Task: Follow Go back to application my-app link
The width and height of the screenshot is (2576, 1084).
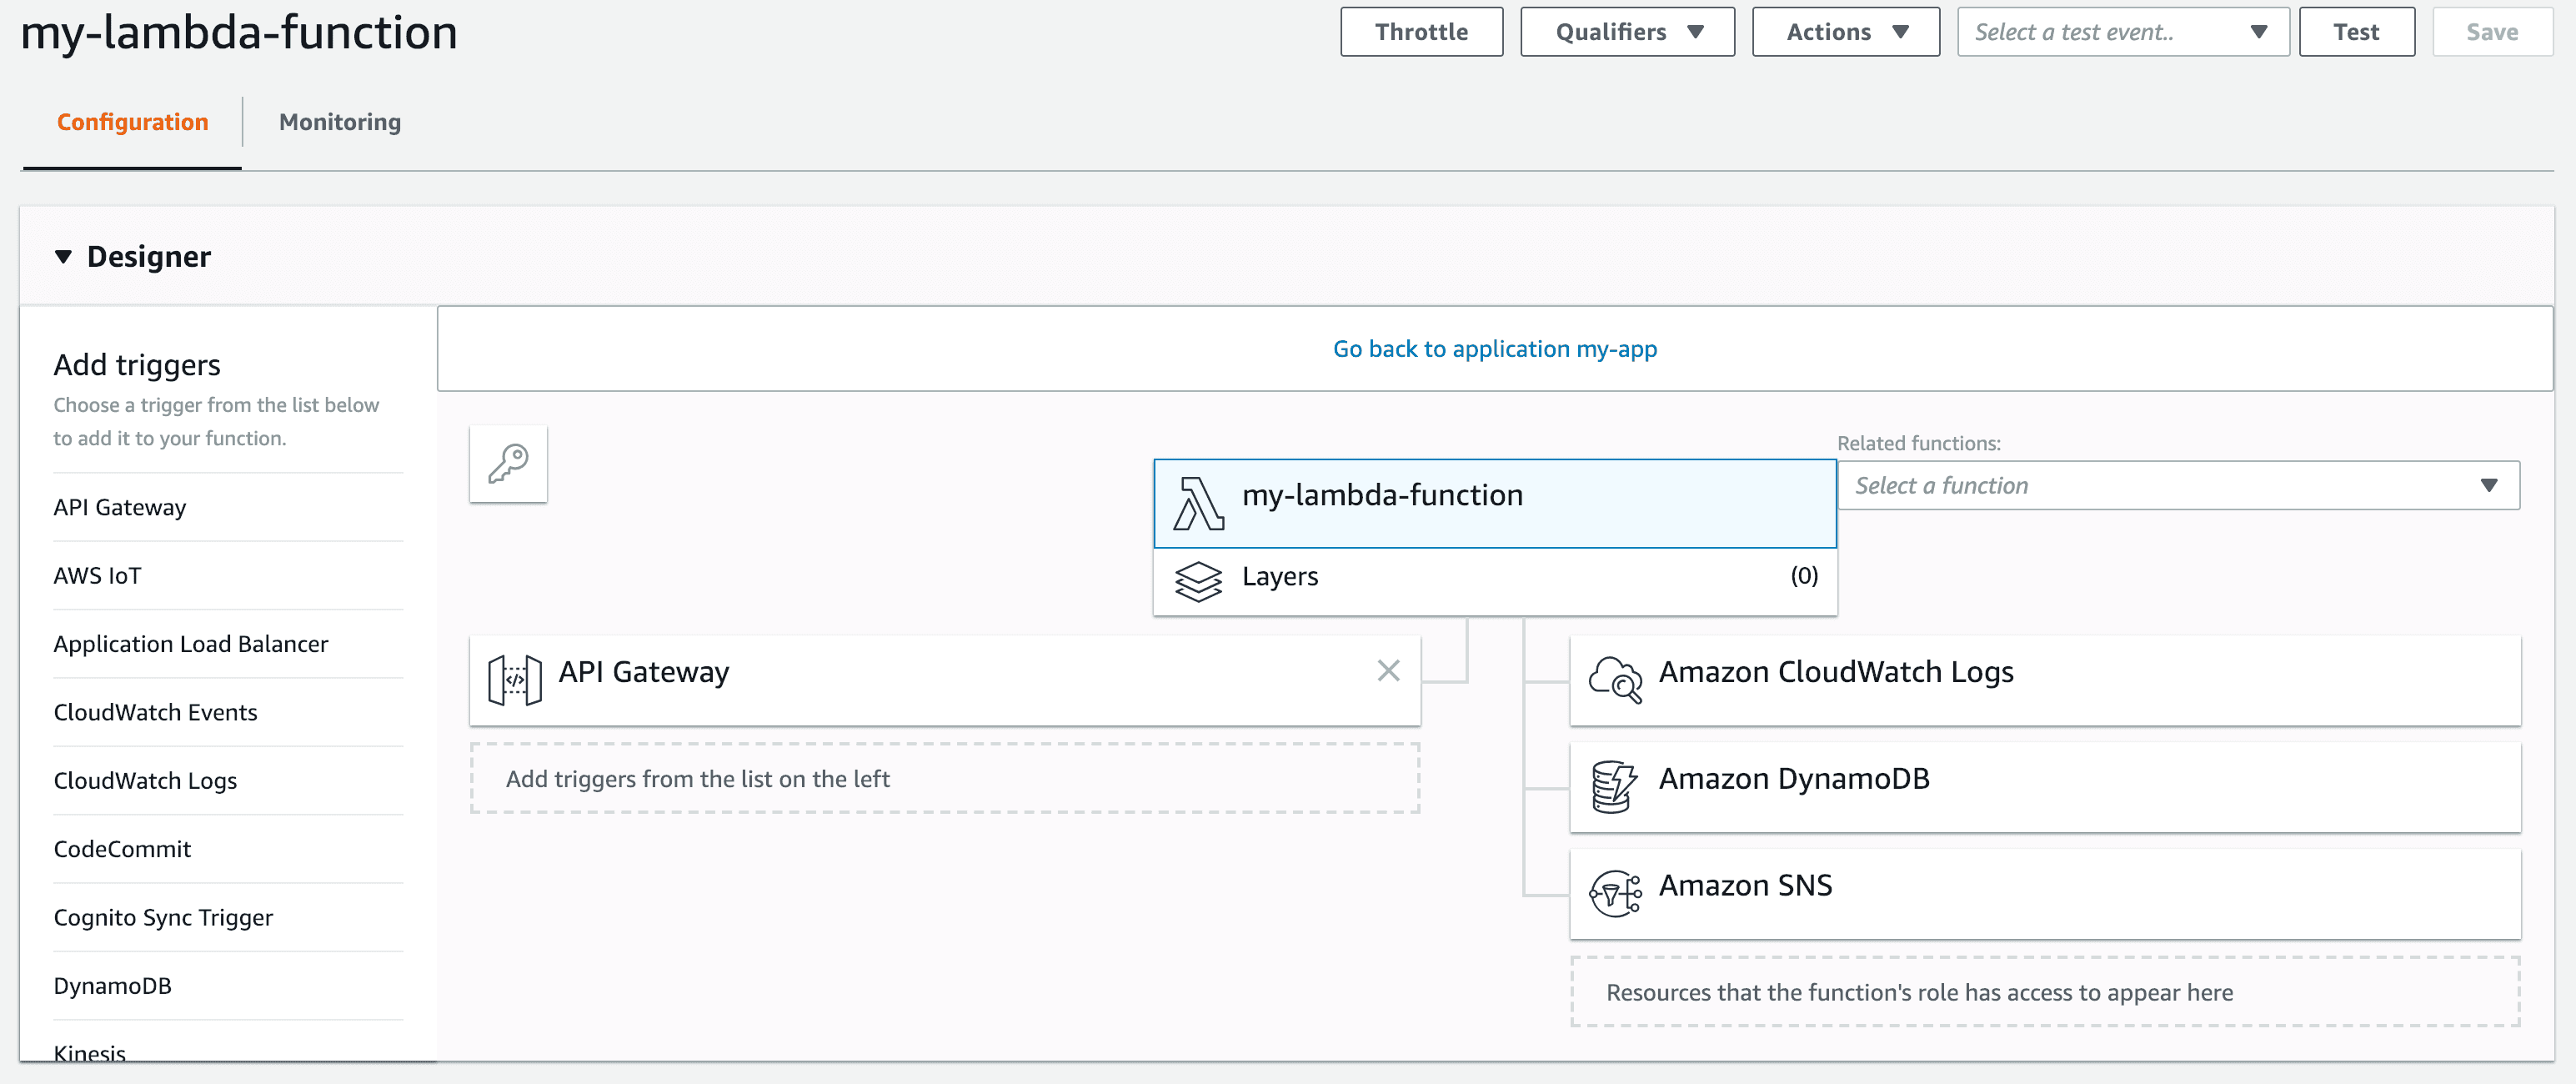Action: [1494, 349]
